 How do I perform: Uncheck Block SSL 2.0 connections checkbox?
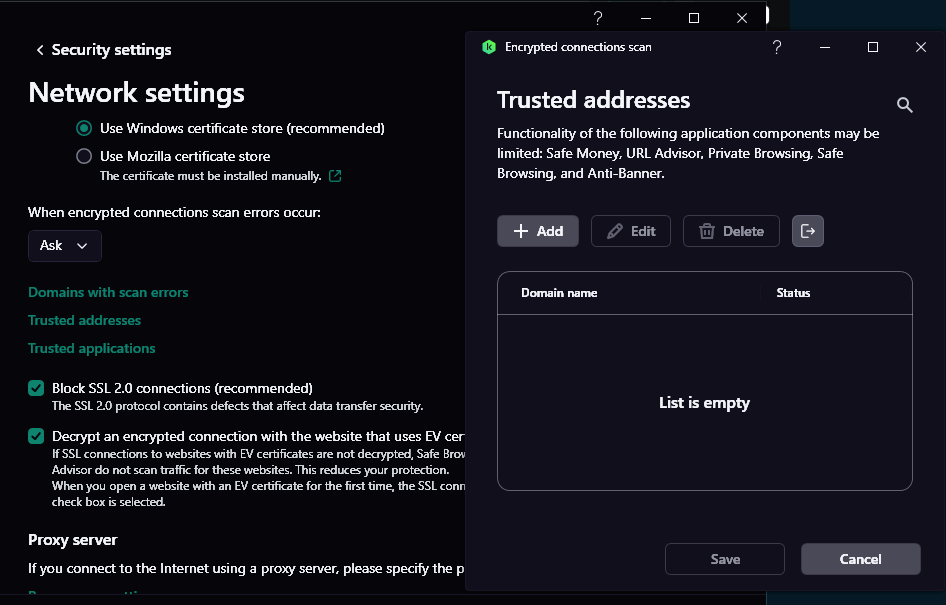[x=36, y=388]
